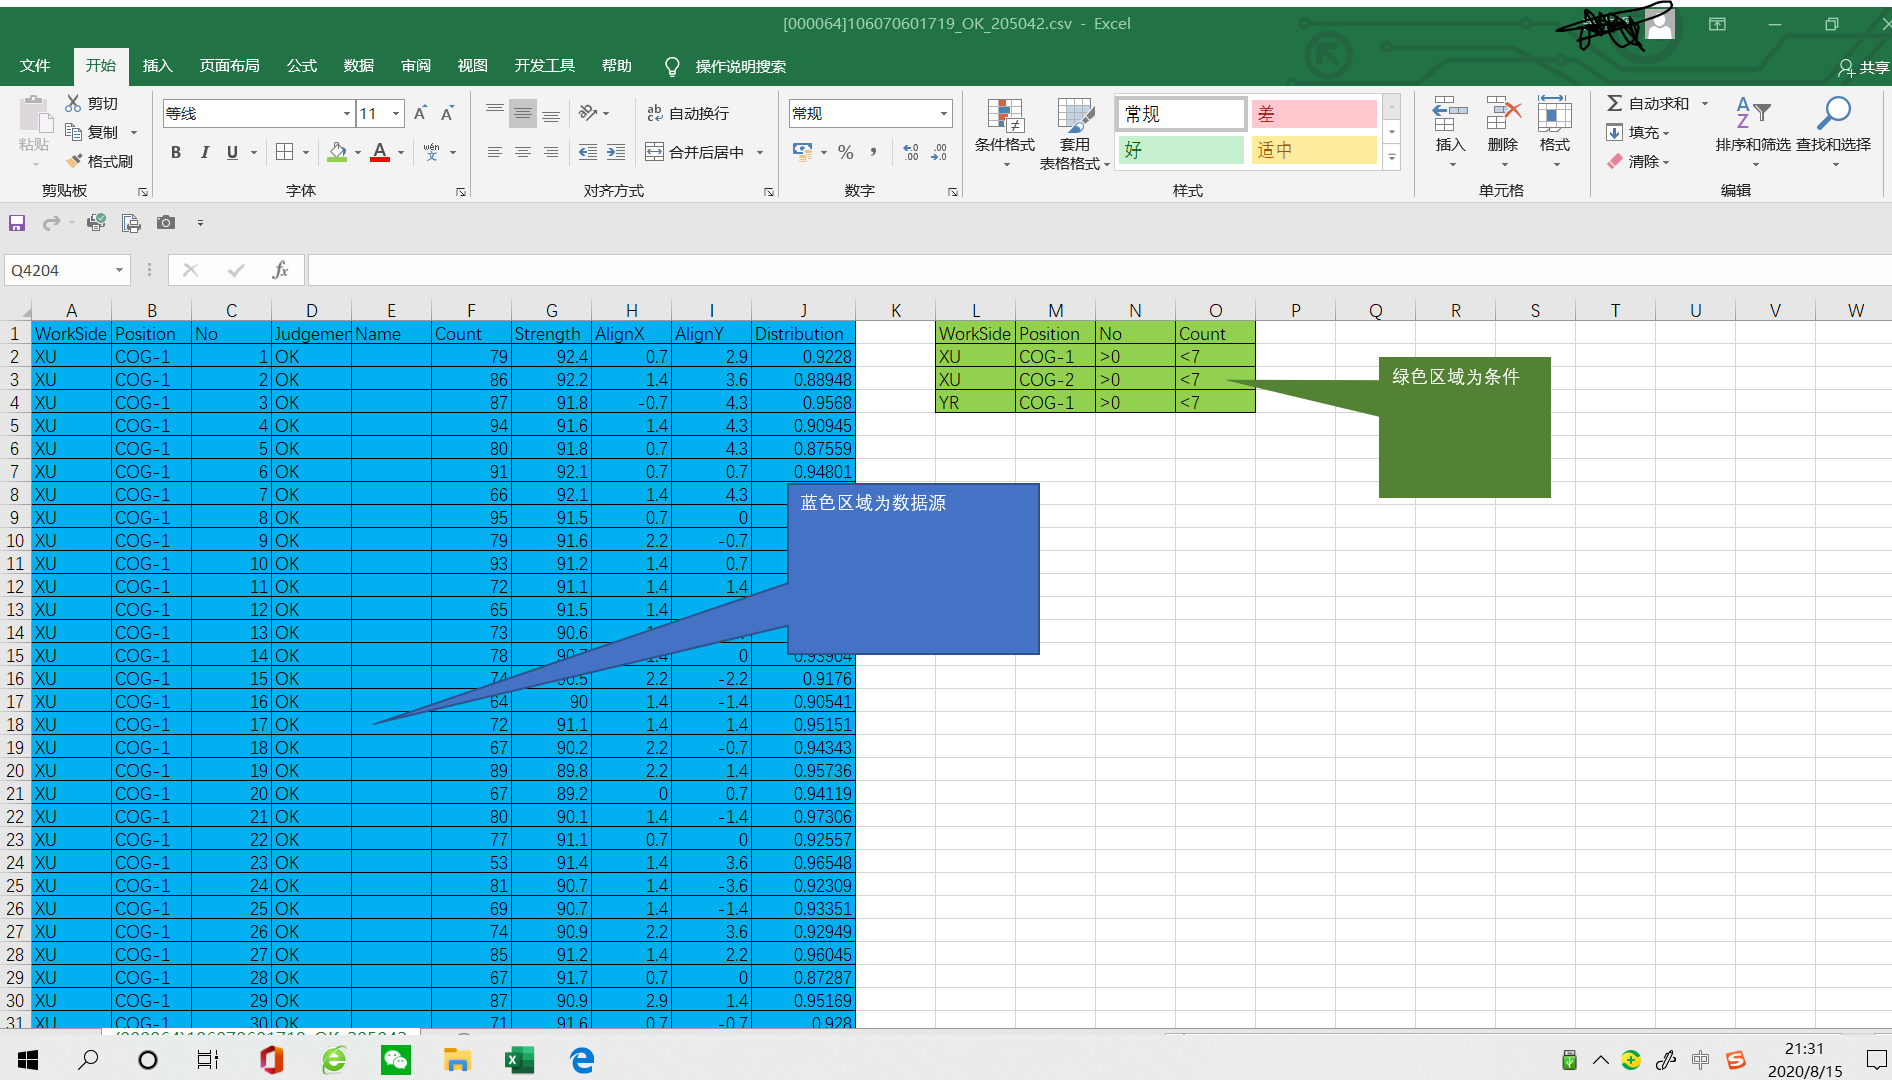Click the Cut (剪切) scissors icon
The image size is (1892, 1080).
73,103
